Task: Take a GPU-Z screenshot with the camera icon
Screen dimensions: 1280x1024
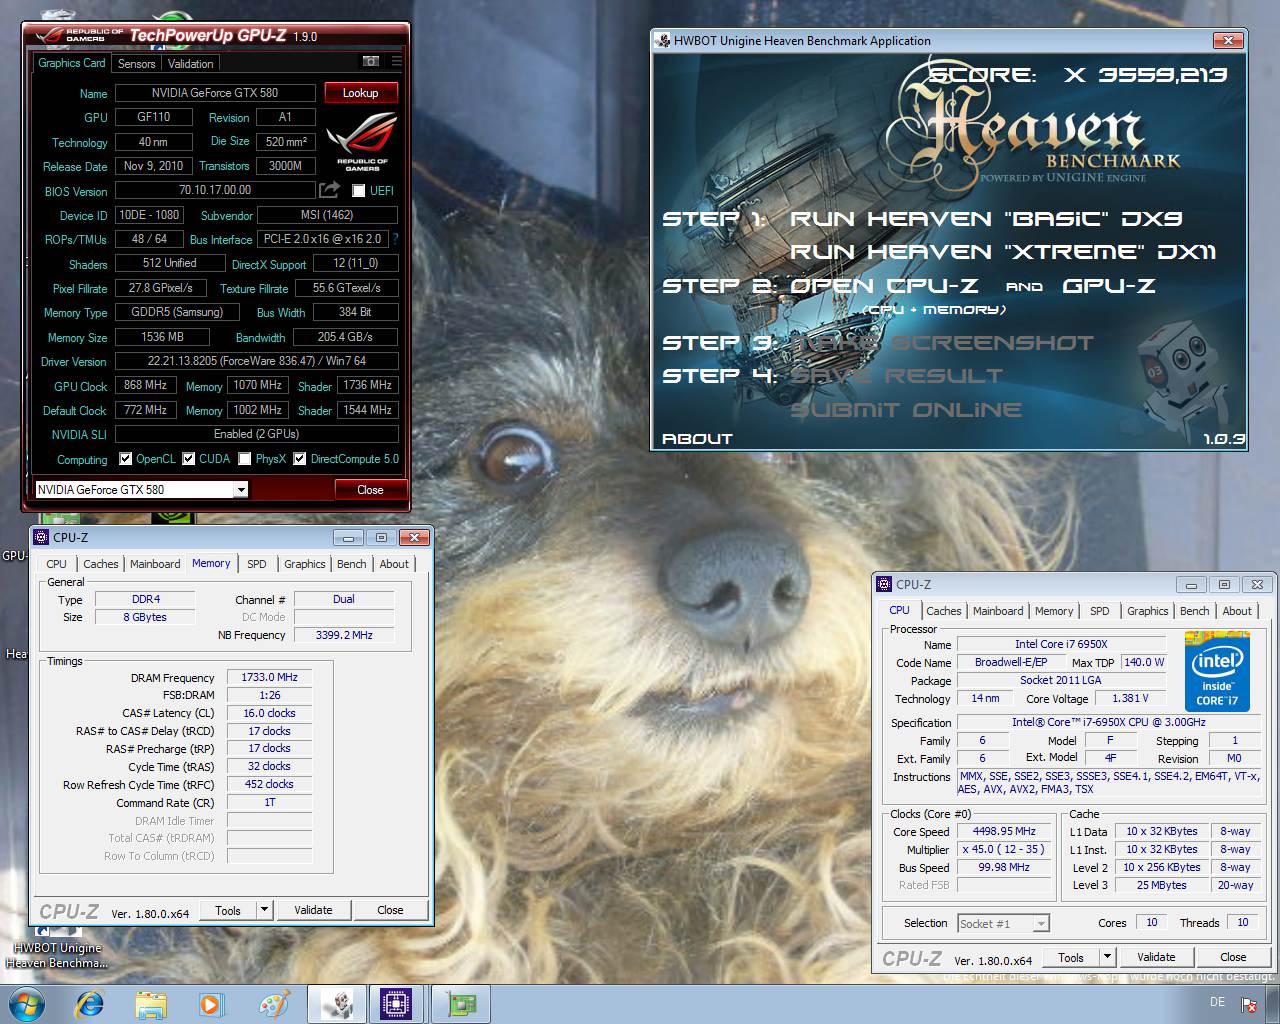Action: coord(371,62)
